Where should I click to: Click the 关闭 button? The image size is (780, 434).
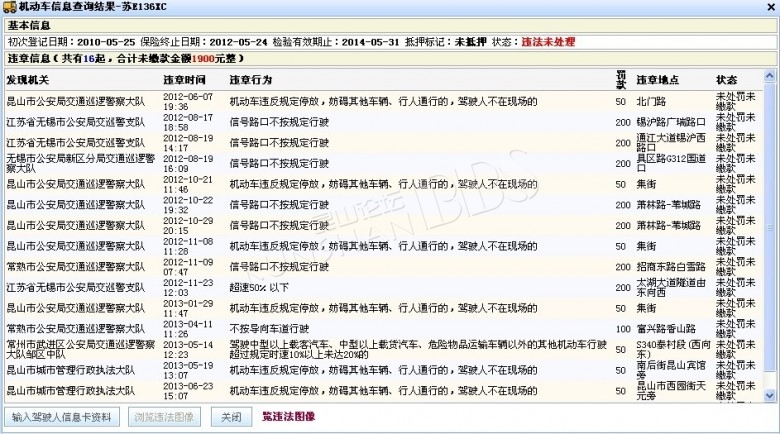click(x=231, y=417)
